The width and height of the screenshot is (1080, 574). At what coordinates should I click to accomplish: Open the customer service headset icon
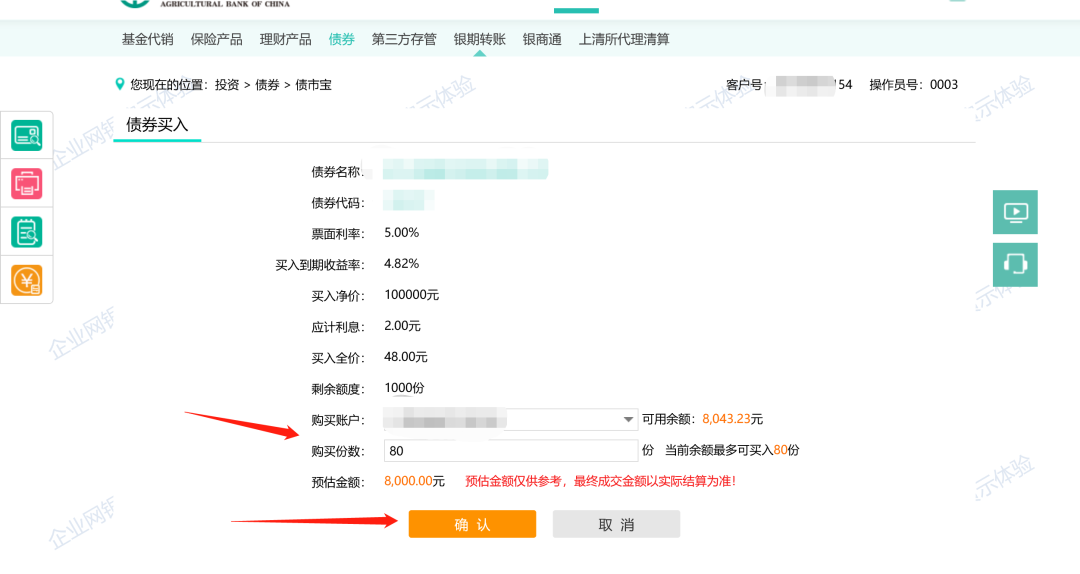click(x=1015, y=265)
